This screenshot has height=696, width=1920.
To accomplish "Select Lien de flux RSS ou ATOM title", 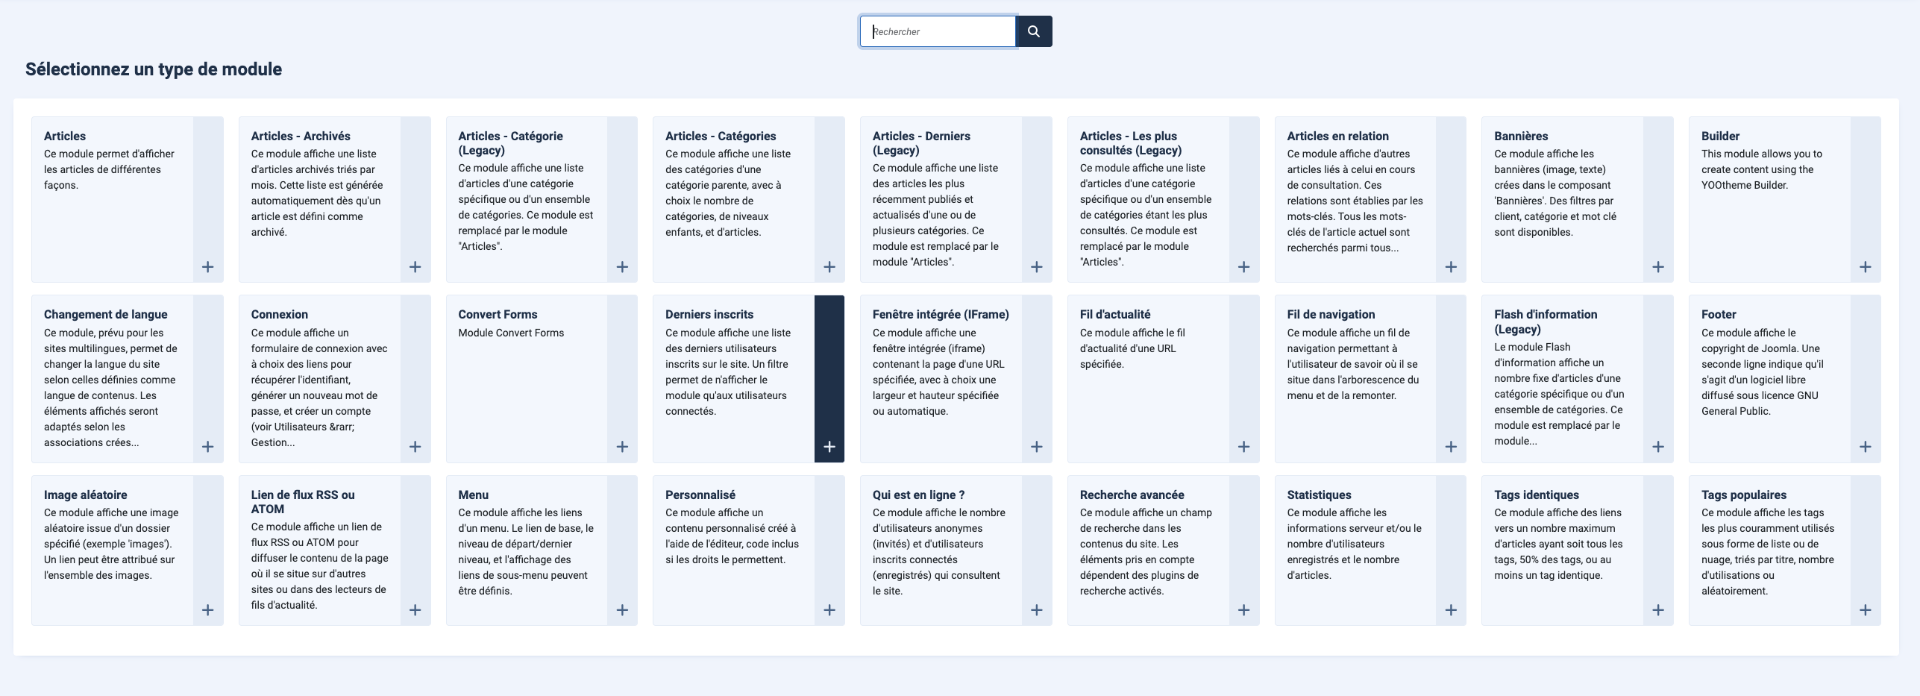I will coord(303,502).
